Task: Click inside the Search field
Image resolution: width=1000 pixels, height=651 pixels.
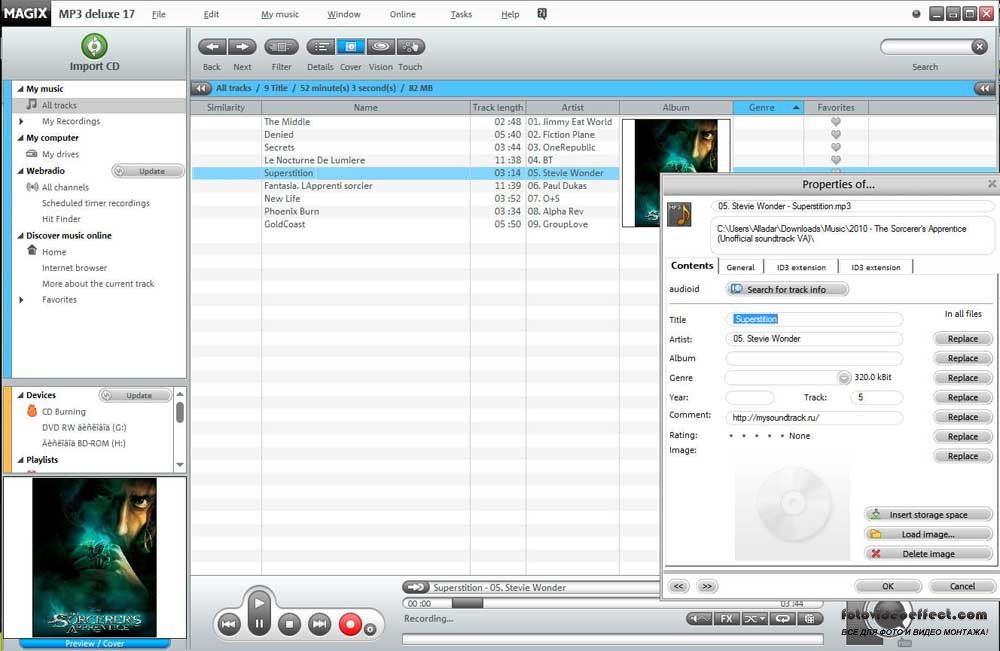Action: tap(925, 47)
